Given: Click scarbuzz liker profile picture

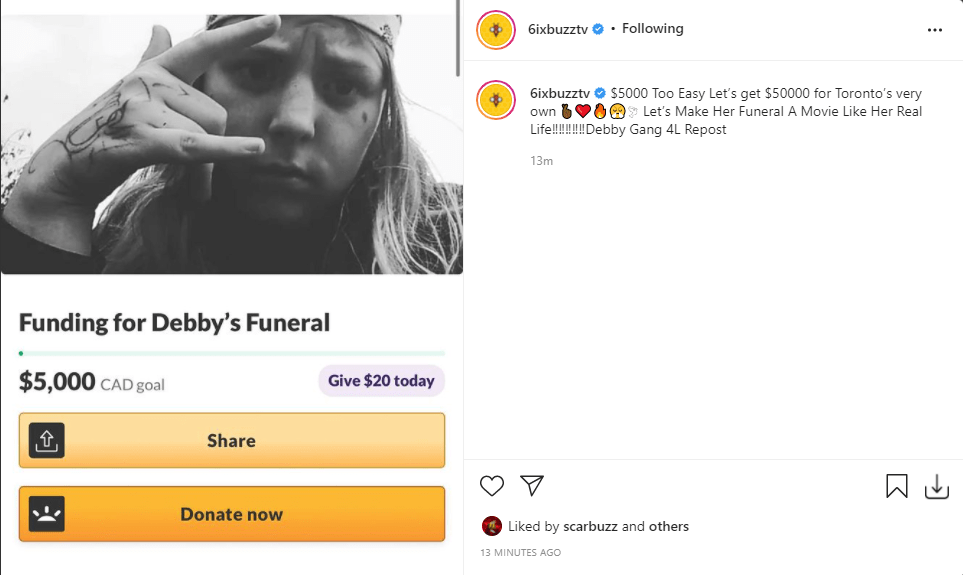Looking at the screenshot, I should point(492,526).
